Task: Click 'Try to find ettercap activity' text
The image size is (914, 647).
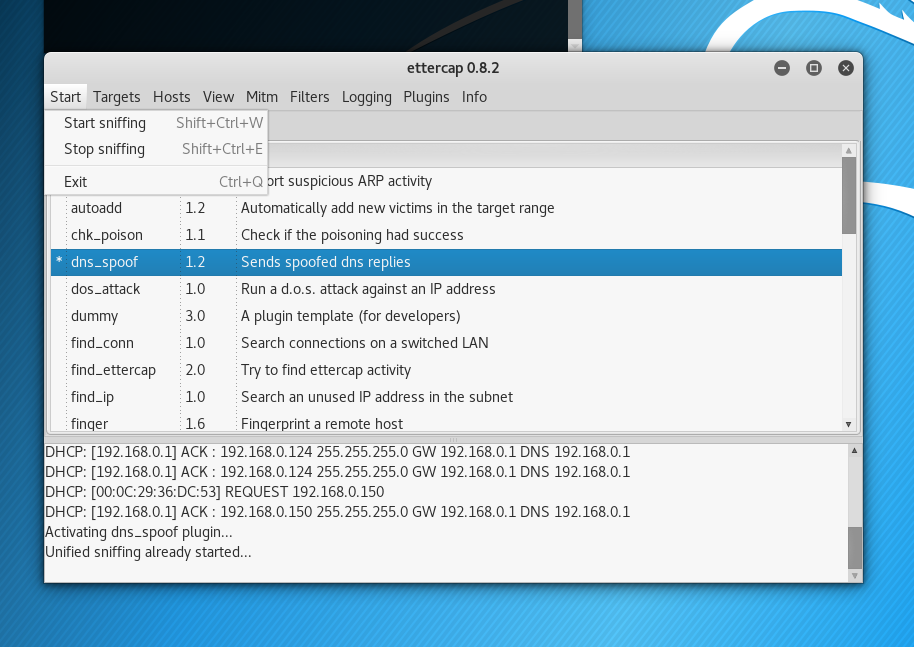Action: pos(326,370)
